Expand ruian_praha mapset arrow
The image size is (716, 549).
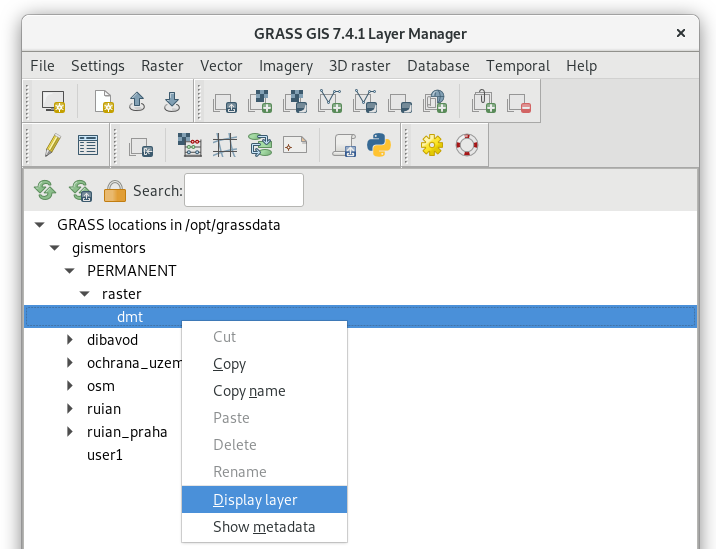(69, 432)
